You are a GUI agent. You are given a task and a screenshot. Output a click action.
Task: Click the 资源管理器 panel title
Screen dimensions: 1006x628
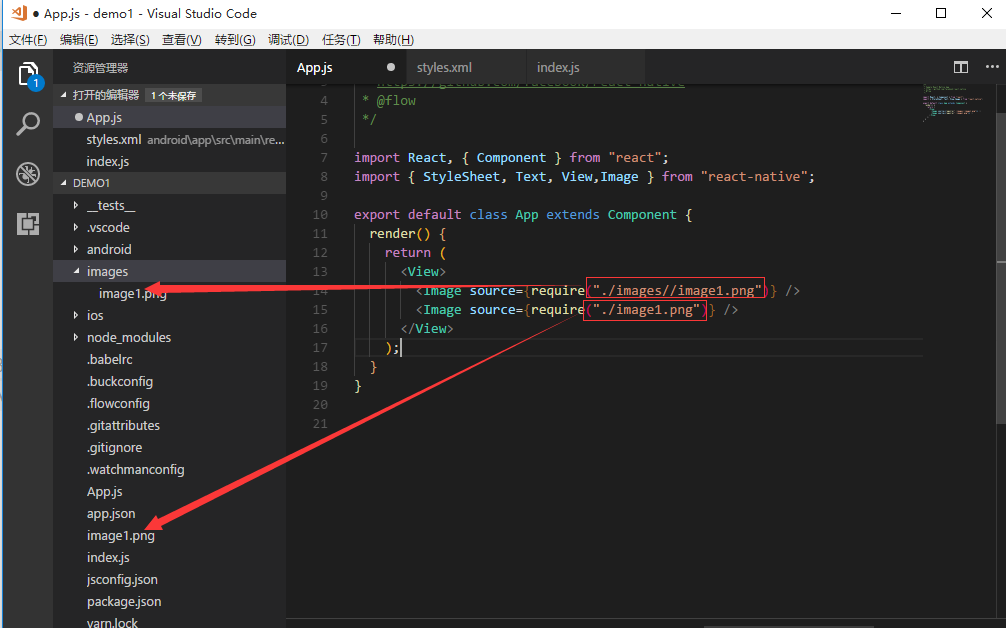(x=100, y=67)
